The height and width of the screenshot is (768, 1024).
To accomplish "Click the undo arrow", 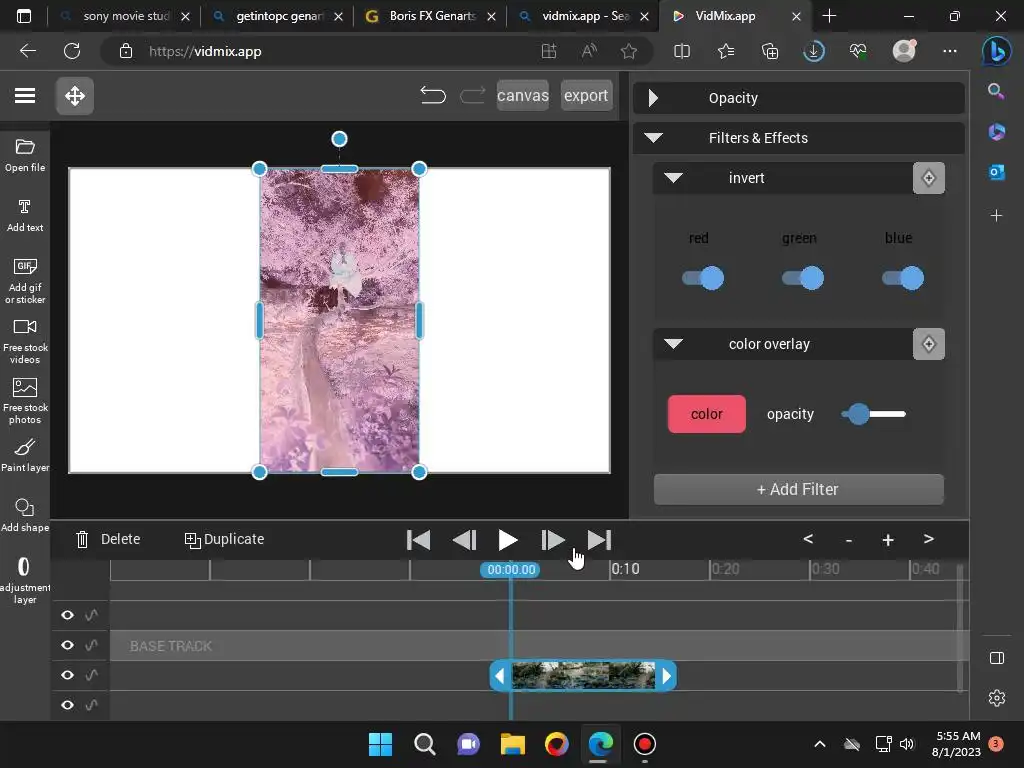I will click(x=433, y=96).
